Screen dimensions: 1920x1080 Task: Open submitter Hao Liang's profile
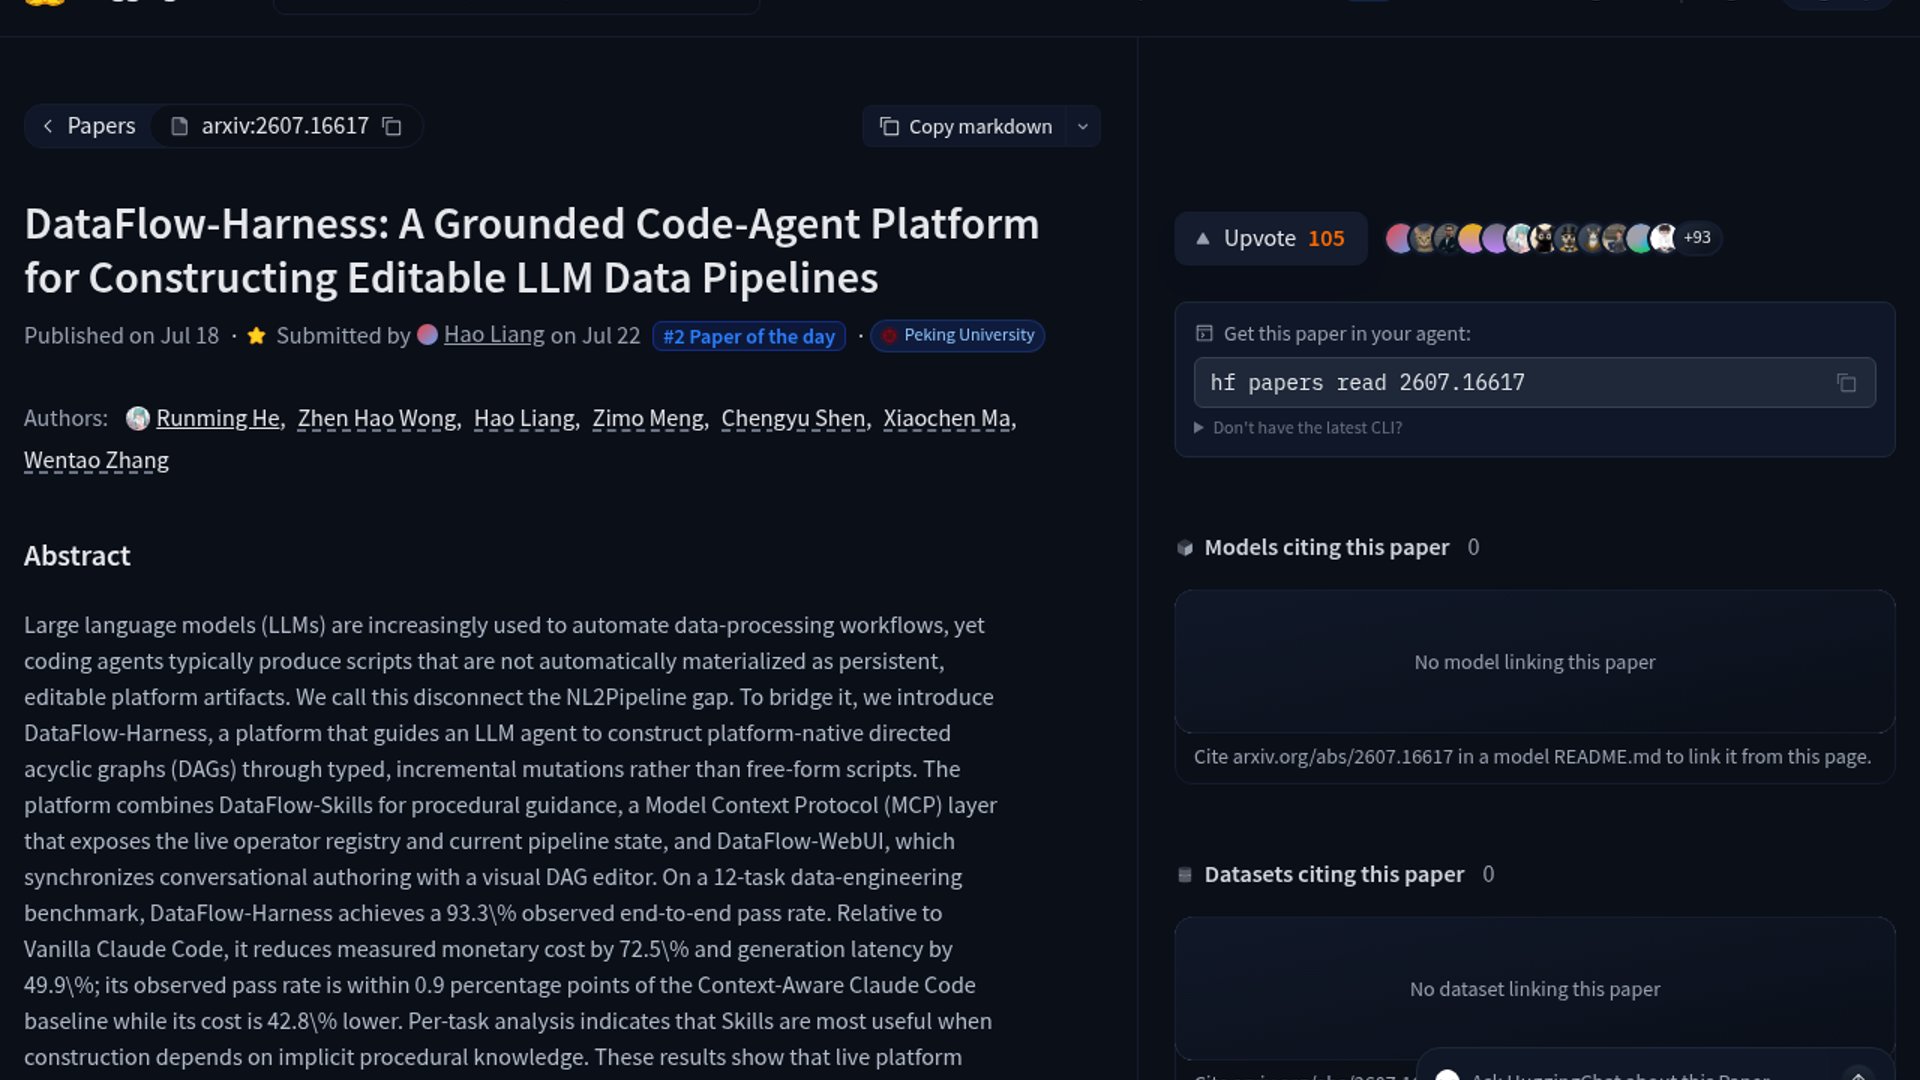[494, 335]
